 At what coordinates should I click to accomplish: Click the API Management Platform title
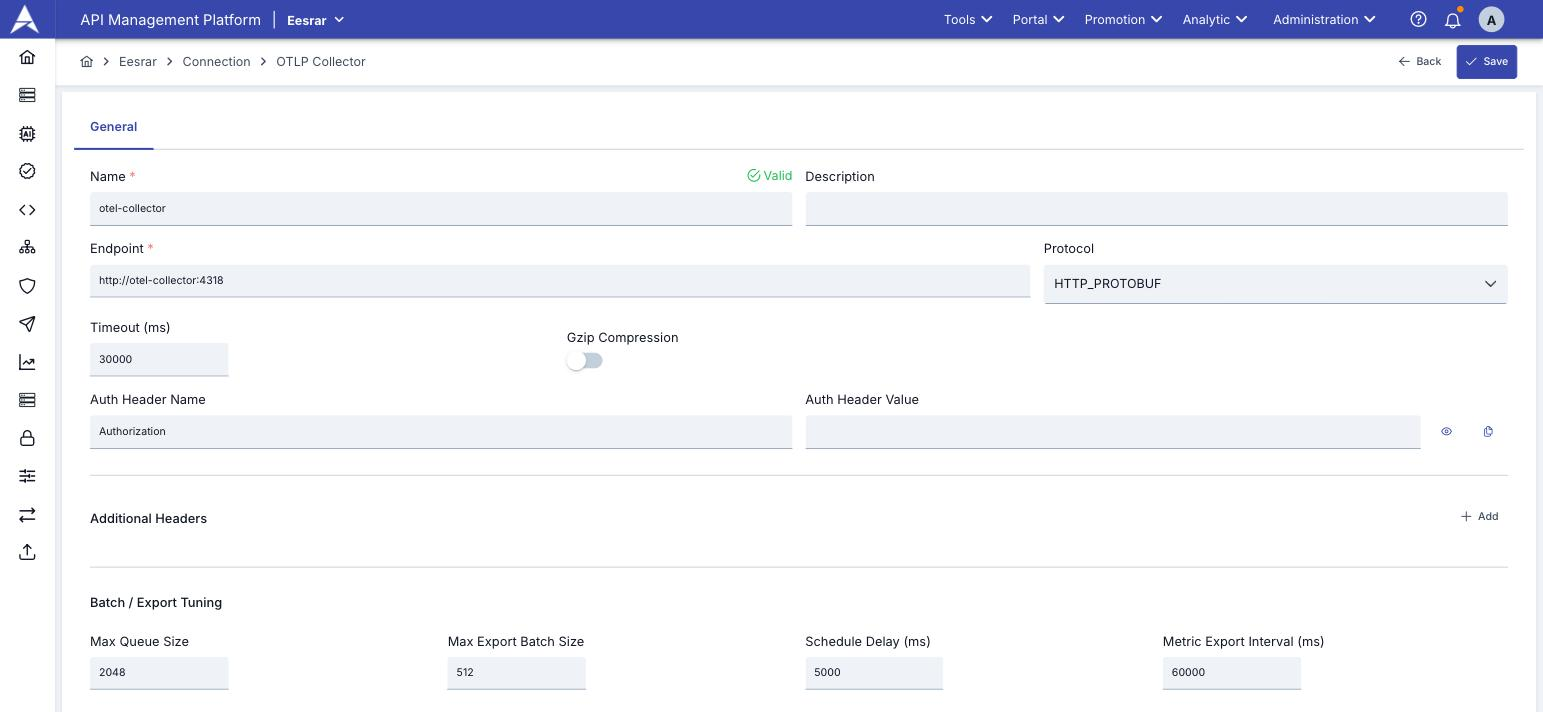tap(170, 19)
